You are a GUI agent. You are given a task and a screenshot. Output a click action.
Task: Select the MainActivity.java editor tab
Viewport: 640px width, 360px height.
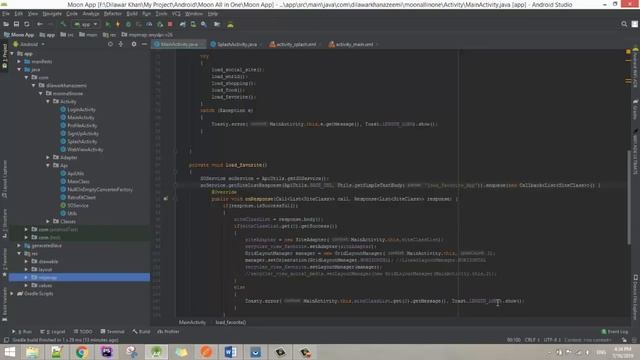pos(179,44)
